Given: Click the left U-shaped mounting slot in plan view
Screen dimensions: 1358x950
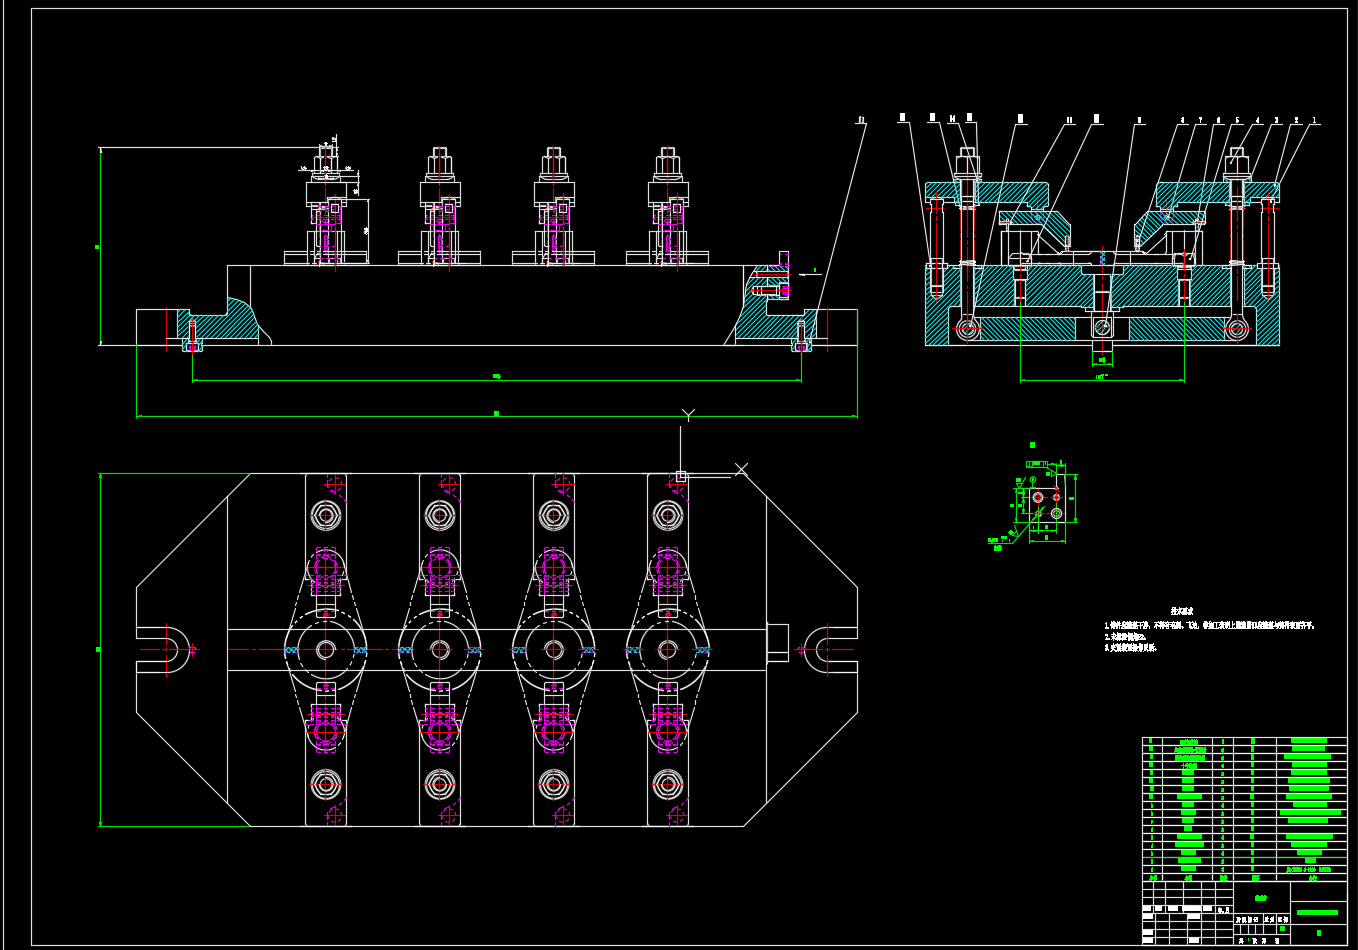Looking at the screenshot, I should point(172,649).
